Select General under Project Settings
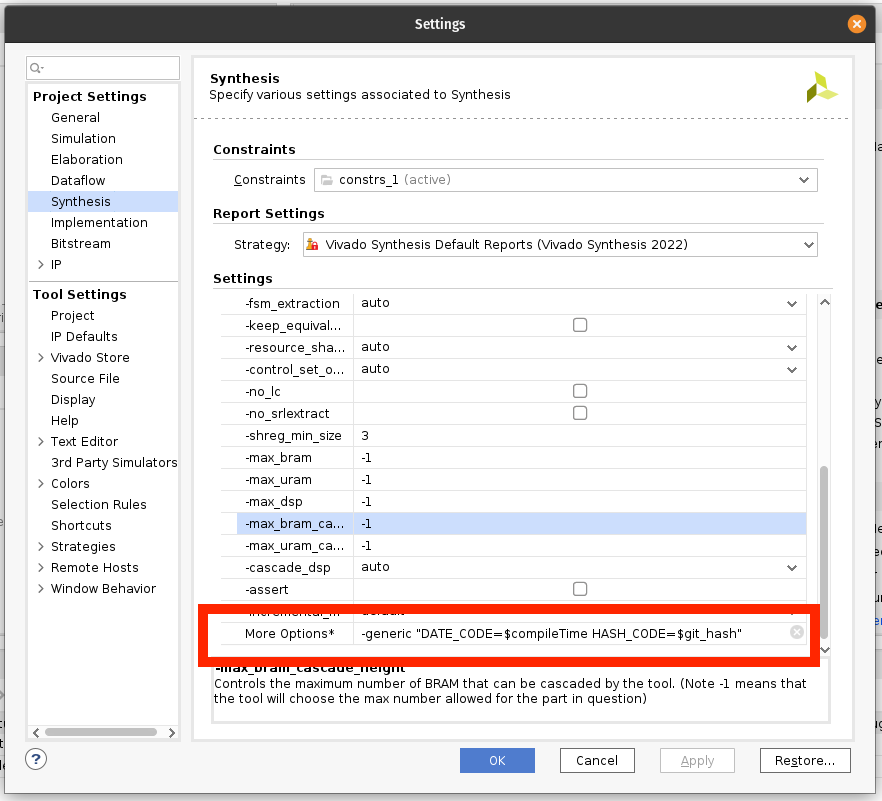Image resolution: width=882 pixels, height=801 pixels. point(75,118)
